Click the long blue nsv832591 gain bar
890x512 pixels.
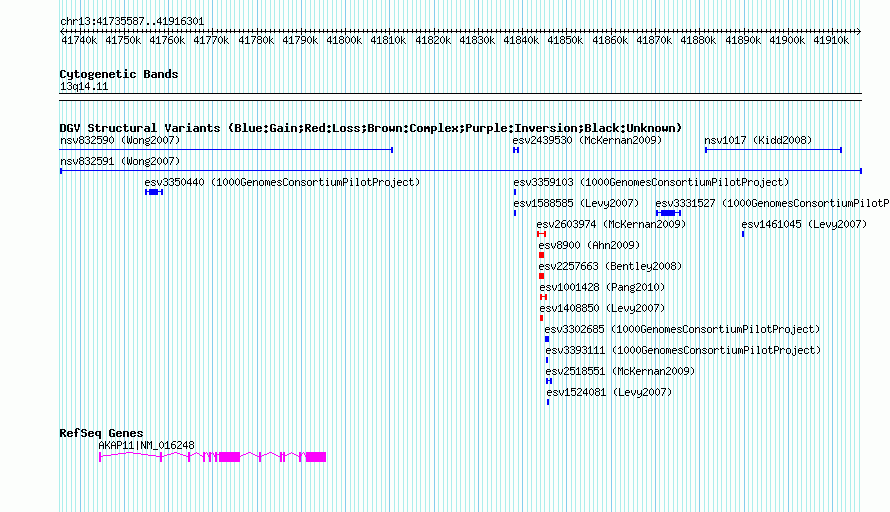pyautogui.click(x=461, y=171)
